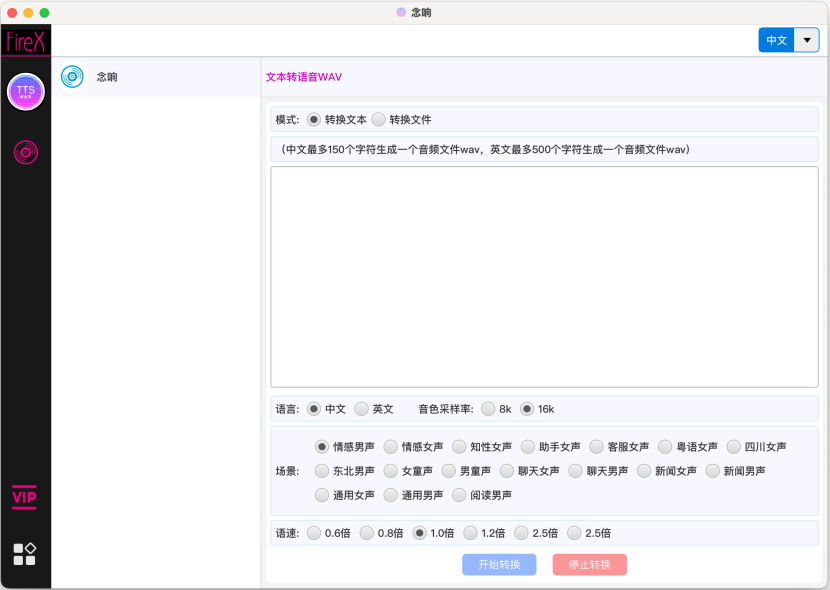Image resolution: width=830 pixels, height=590 pixels.
Task: Click the 开始转换 button
Action: pos(499,565)
